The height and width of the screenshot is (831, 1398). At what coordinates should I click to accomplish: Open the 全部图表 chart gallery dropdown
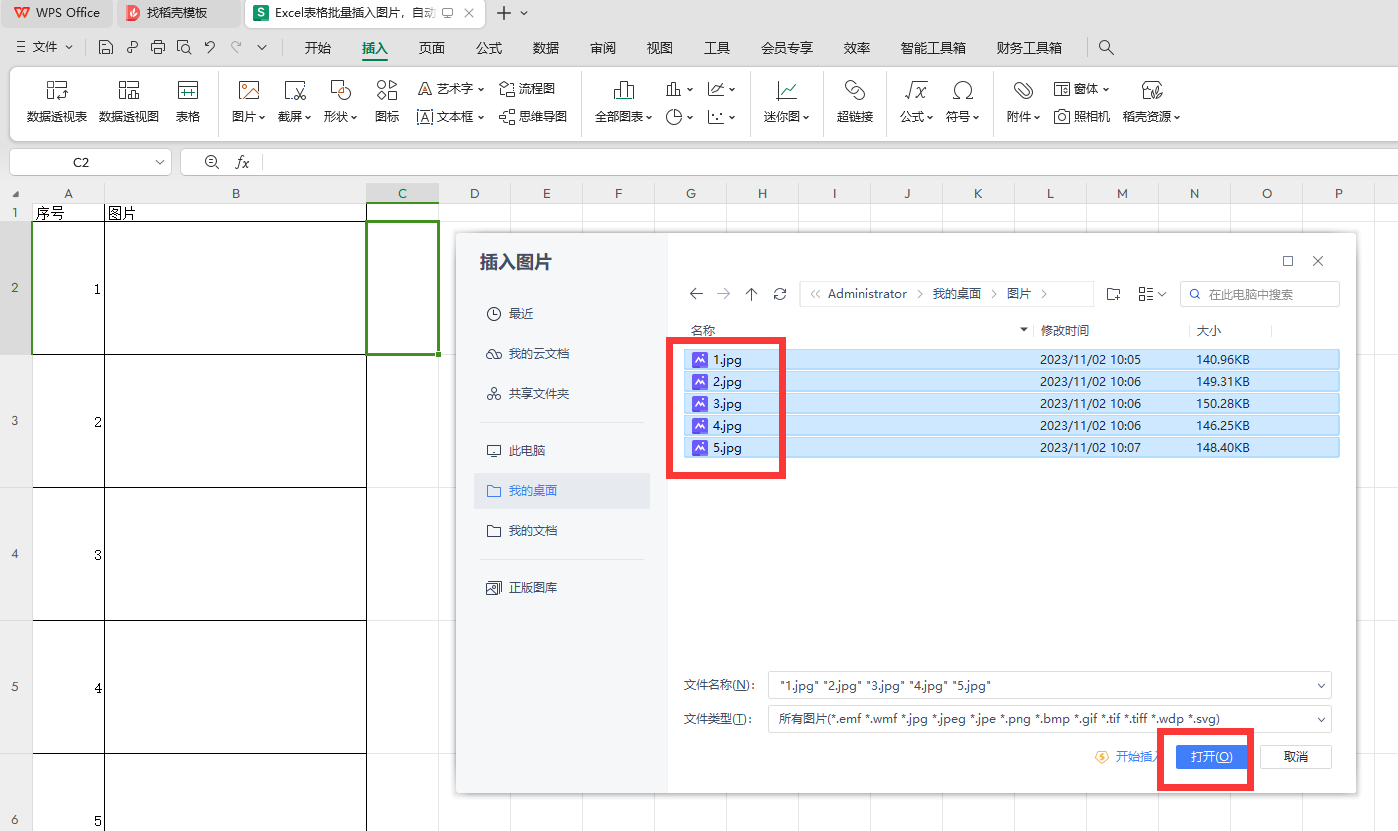pos(621,116)
